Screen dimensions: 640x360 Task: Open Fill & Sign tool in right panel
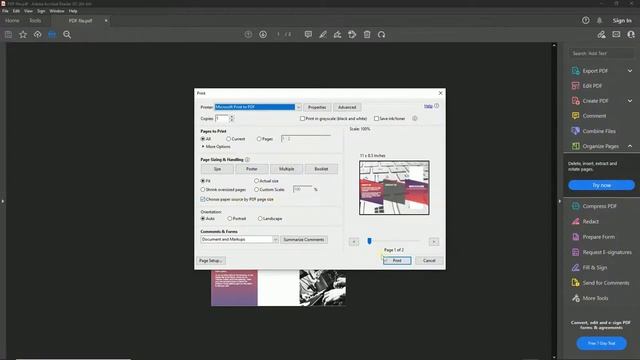click(x=594, y=268)
